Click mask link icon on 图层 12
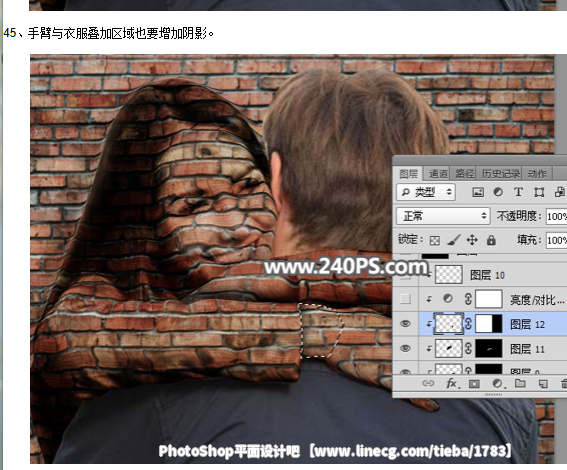The height and width of the screenshot is (470, 567). [468, 324]
